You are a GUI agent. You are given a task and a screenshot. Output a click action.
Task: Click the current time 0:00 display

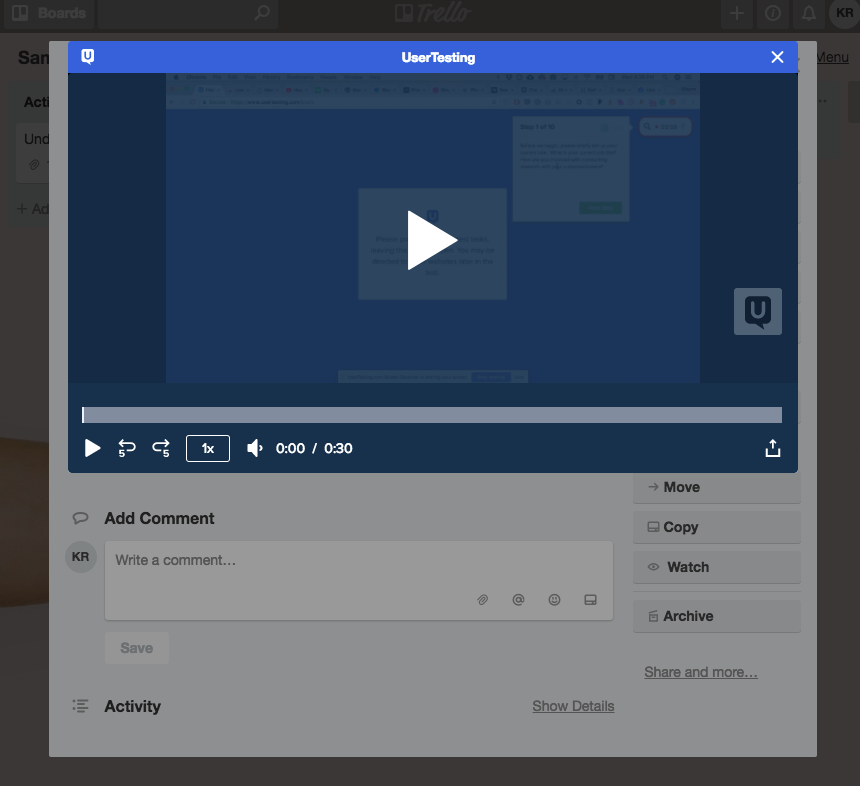(x=290, y=448)
